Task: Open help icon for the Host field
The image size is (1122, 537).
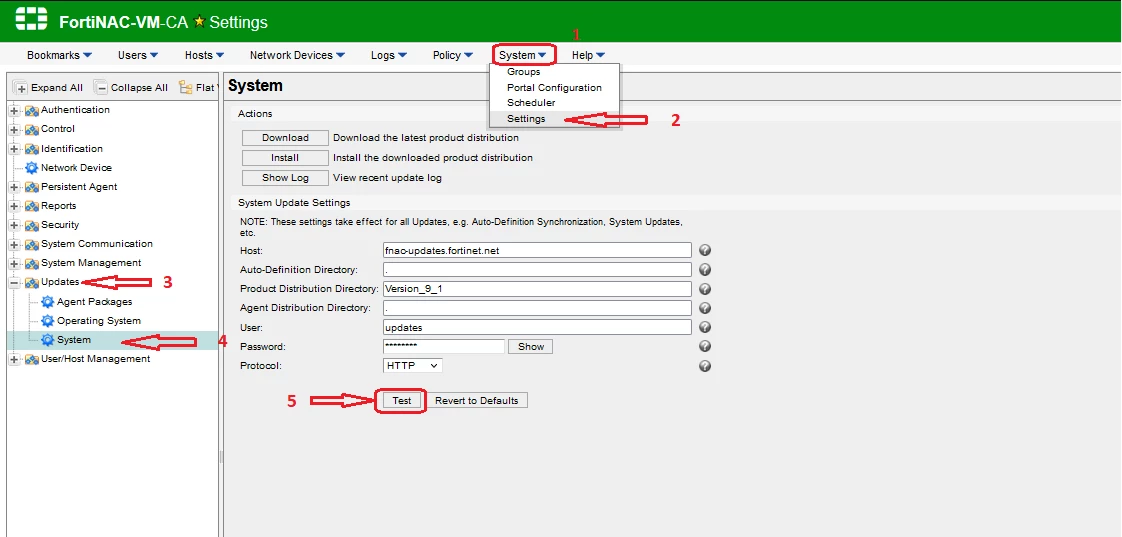Action: tap(705, 251)
